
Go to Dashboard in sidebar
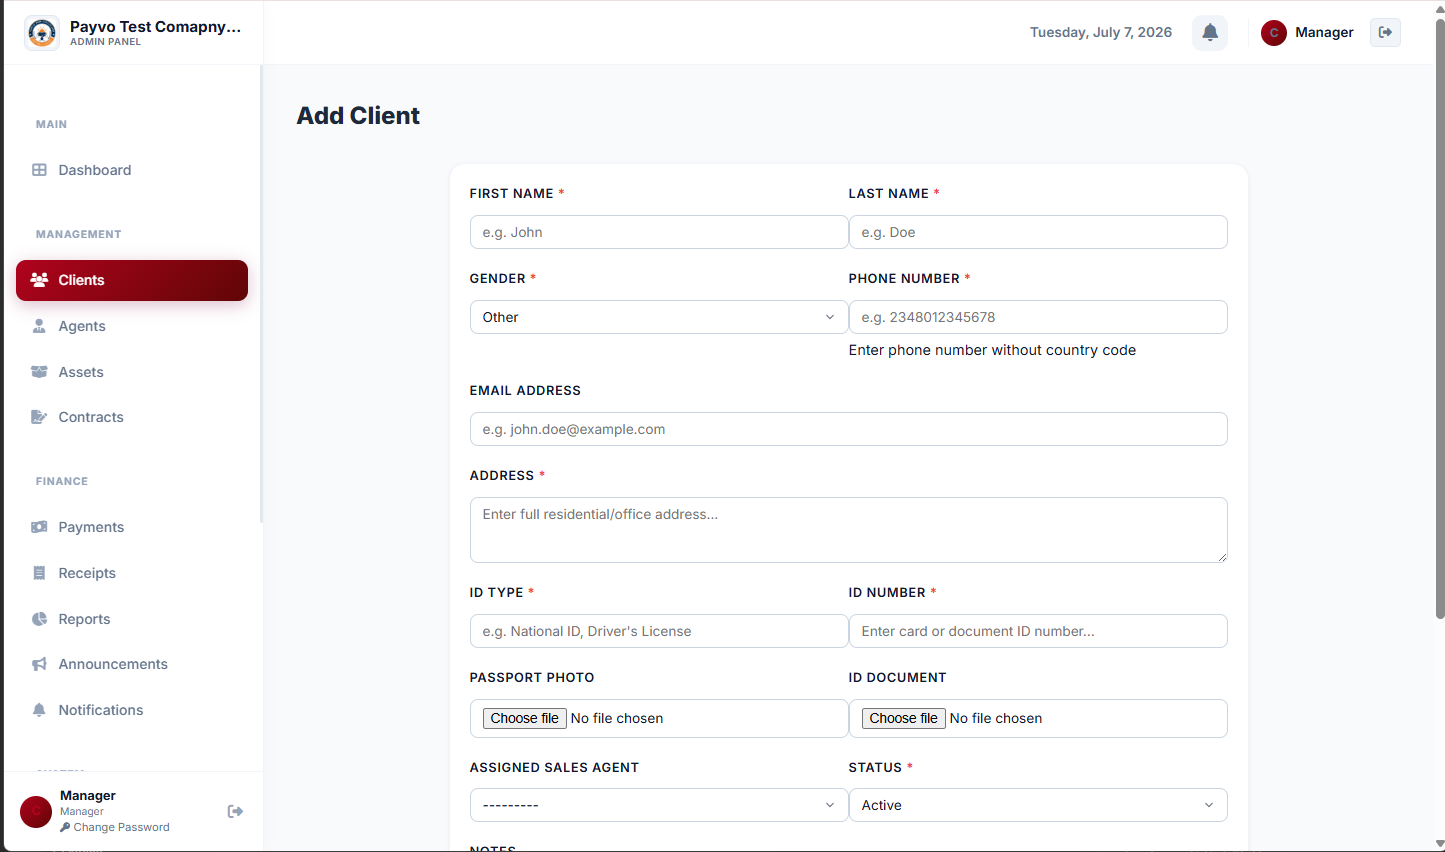(x=132, y=170)
